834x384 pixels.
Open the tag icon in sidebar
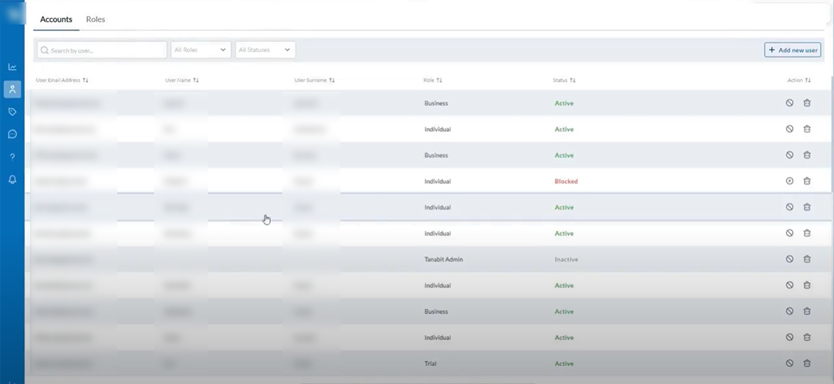(12, 112)
